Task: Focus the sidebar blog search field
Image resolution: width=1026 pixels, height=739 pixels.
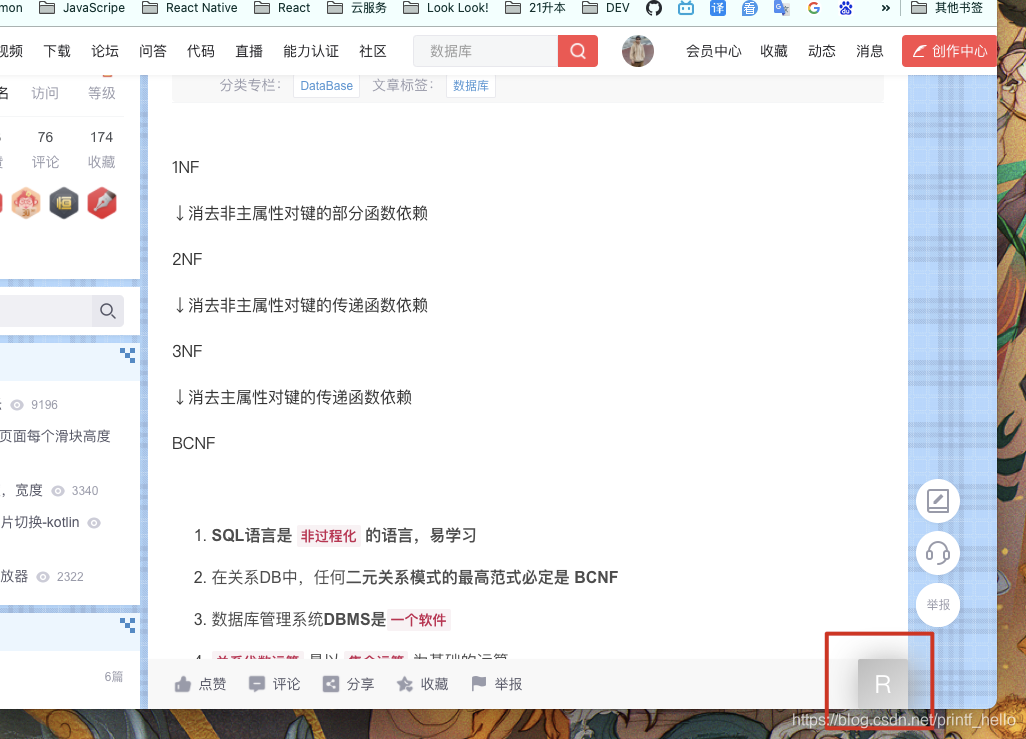Action: (46, 311)
